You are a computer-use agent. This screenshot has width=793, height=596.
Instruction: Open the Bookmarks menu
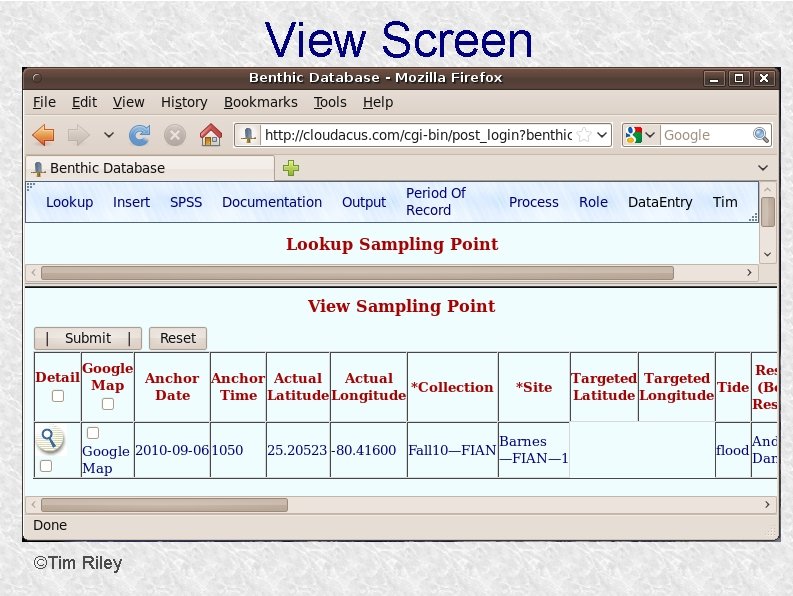pos(260,102)
